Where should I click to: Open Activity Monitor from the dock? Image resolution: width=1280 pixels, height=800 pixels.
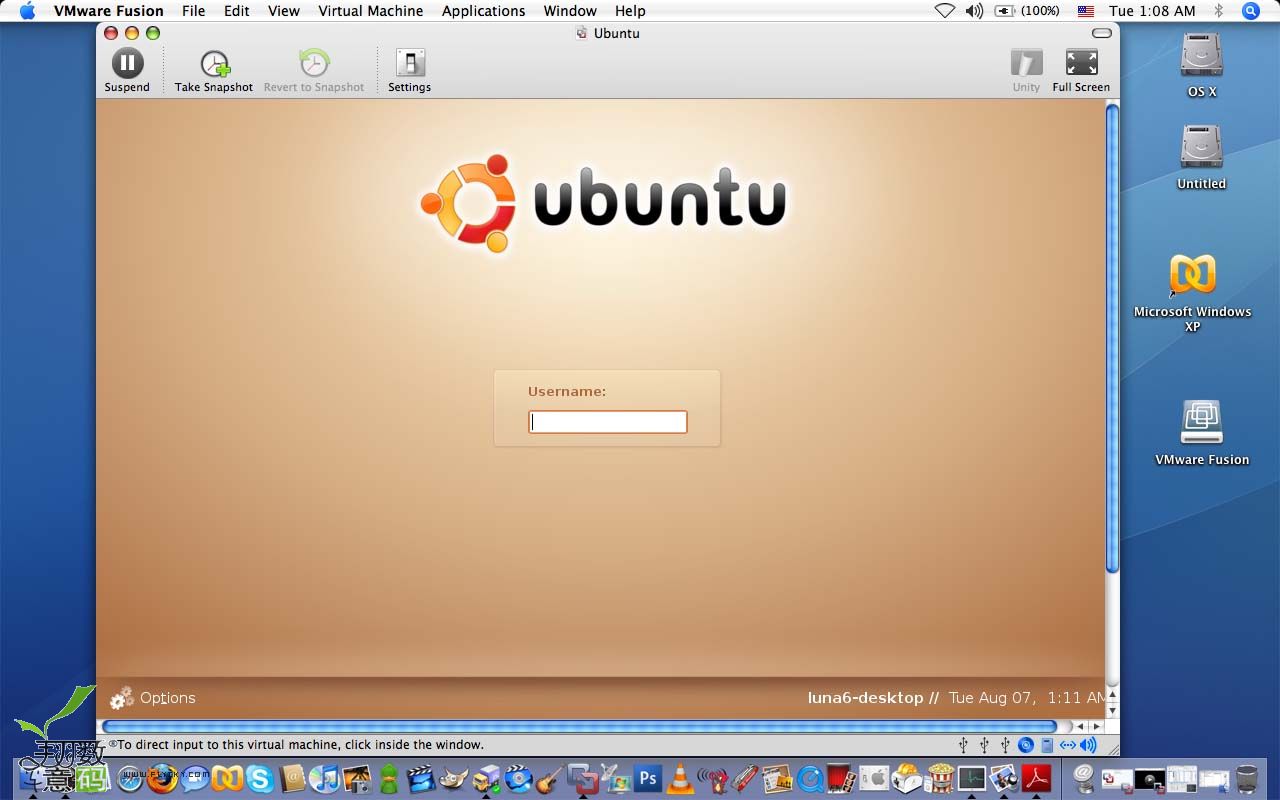(x=972, y=779)
